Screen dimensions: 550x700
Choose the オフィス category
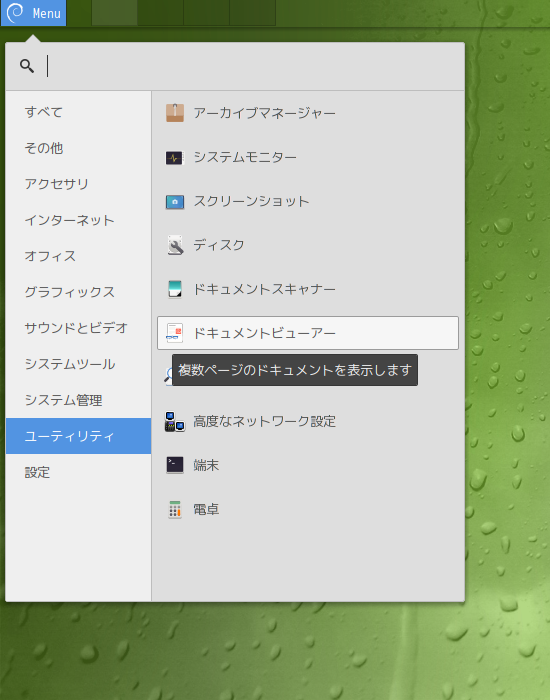[79, 256]
